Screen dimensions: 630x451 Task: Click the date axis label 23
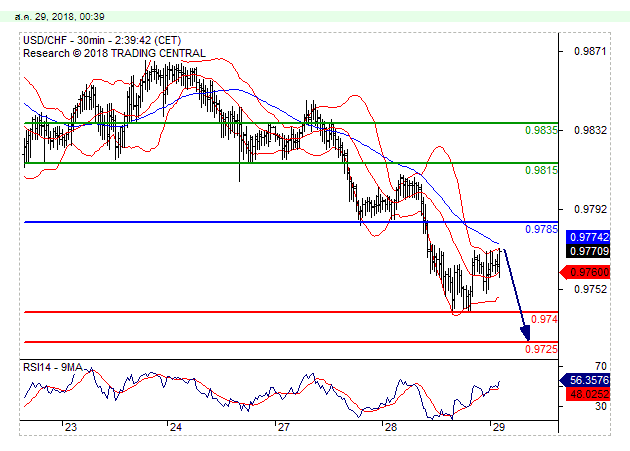point(71,427)
